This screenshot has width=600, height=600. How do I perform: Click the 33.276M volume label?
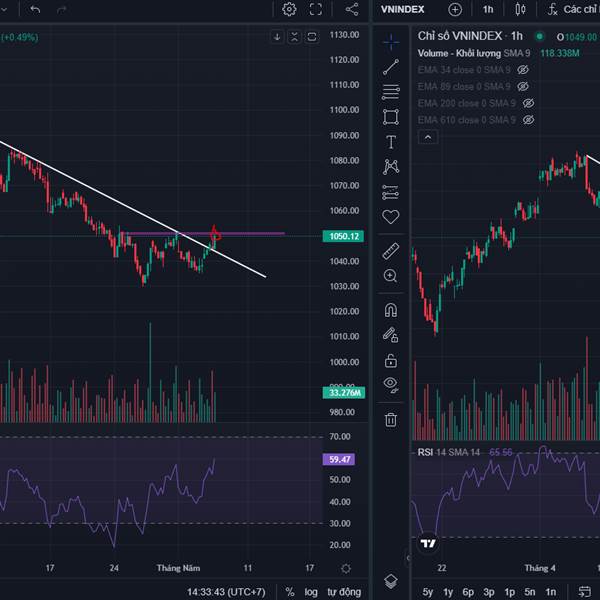[x=344, y=393]
